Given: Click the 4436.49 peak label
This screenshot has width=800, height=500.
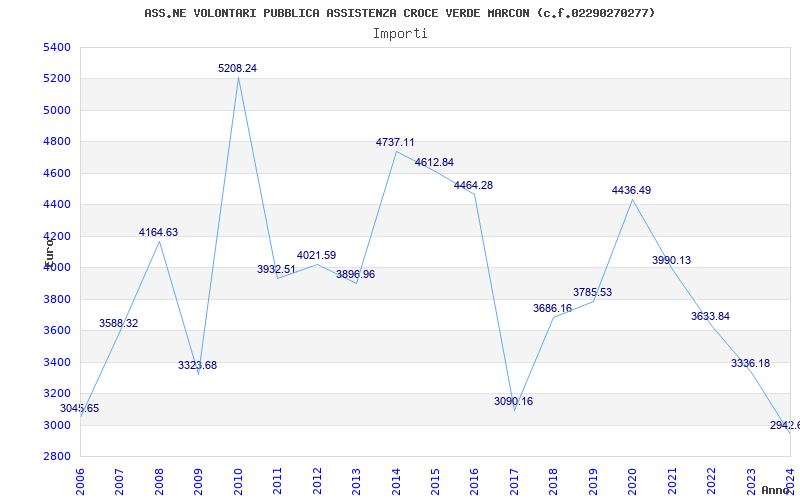Looking at the screenshot, I should [x=632, y=191].
